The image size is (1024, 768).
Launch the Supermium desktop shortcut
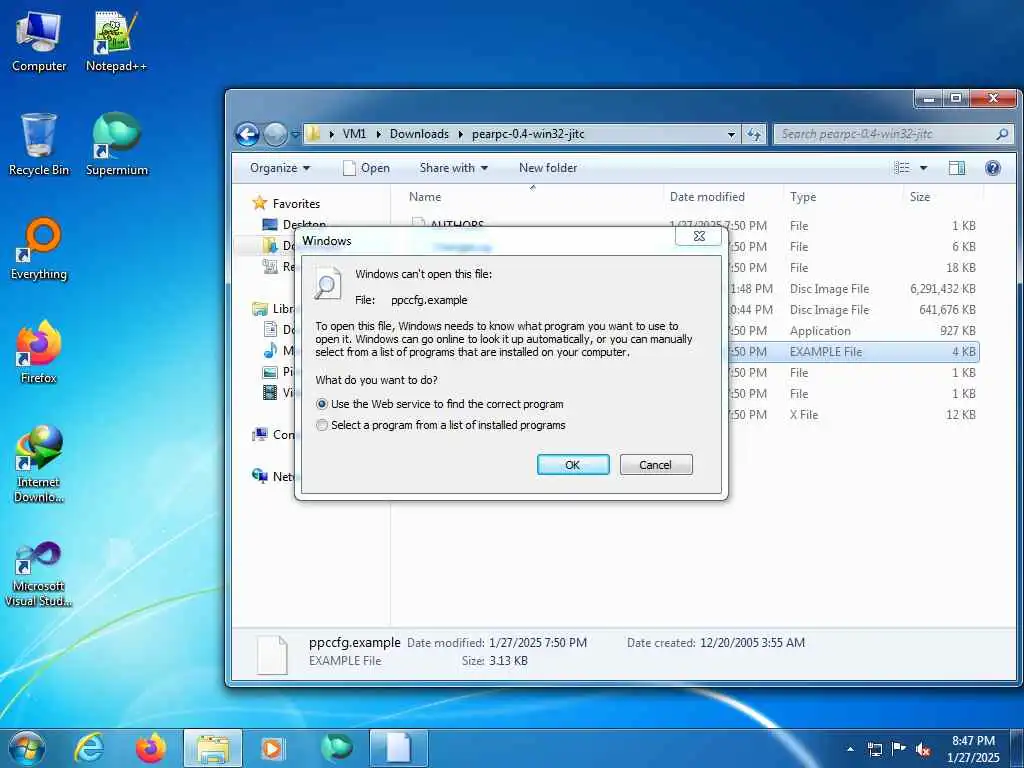(116, 145)
